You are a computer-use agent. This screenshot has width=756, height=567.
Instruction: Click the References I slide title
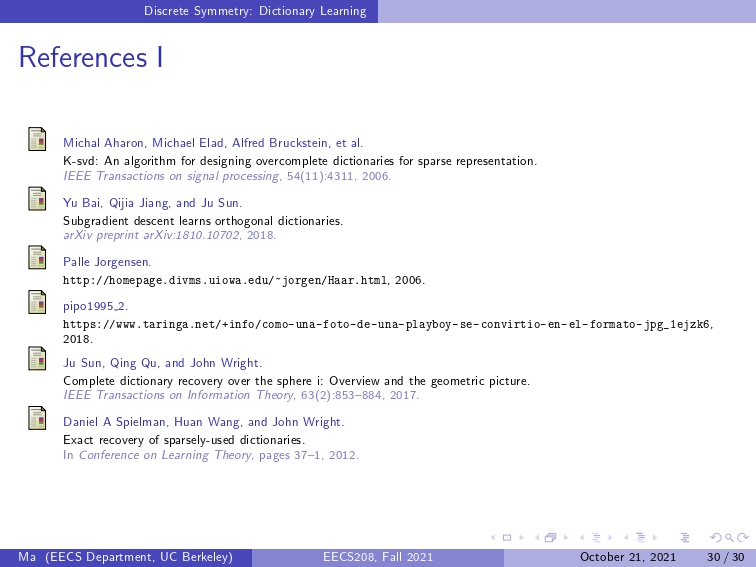(91, 57)
